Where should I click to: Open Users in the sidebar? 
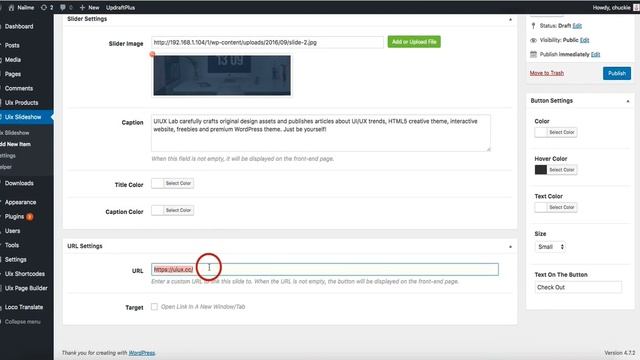(x=12, y=231)
